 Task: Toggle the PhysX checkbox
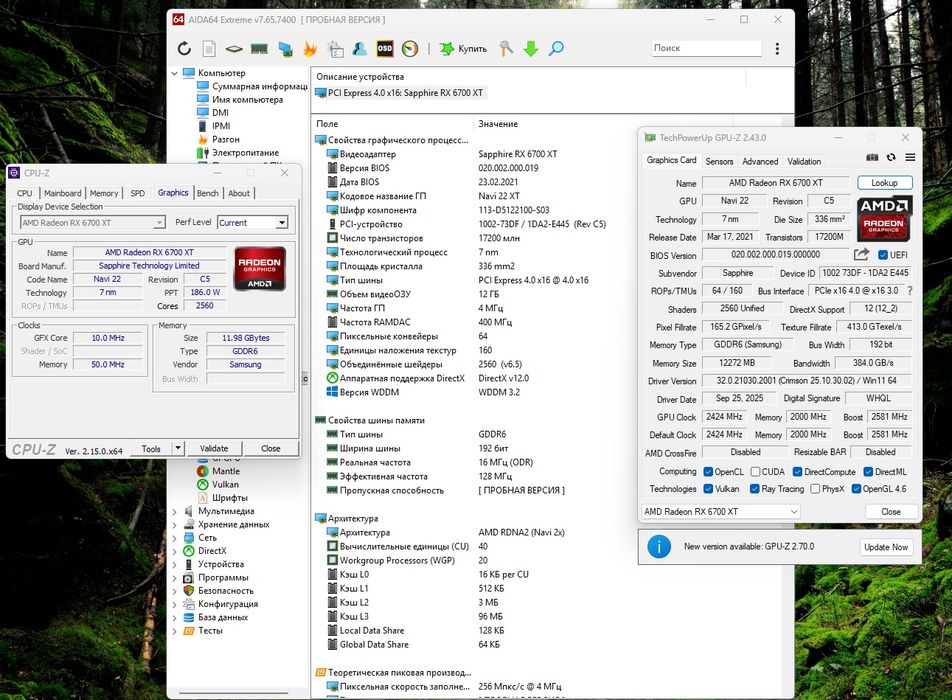815,489
